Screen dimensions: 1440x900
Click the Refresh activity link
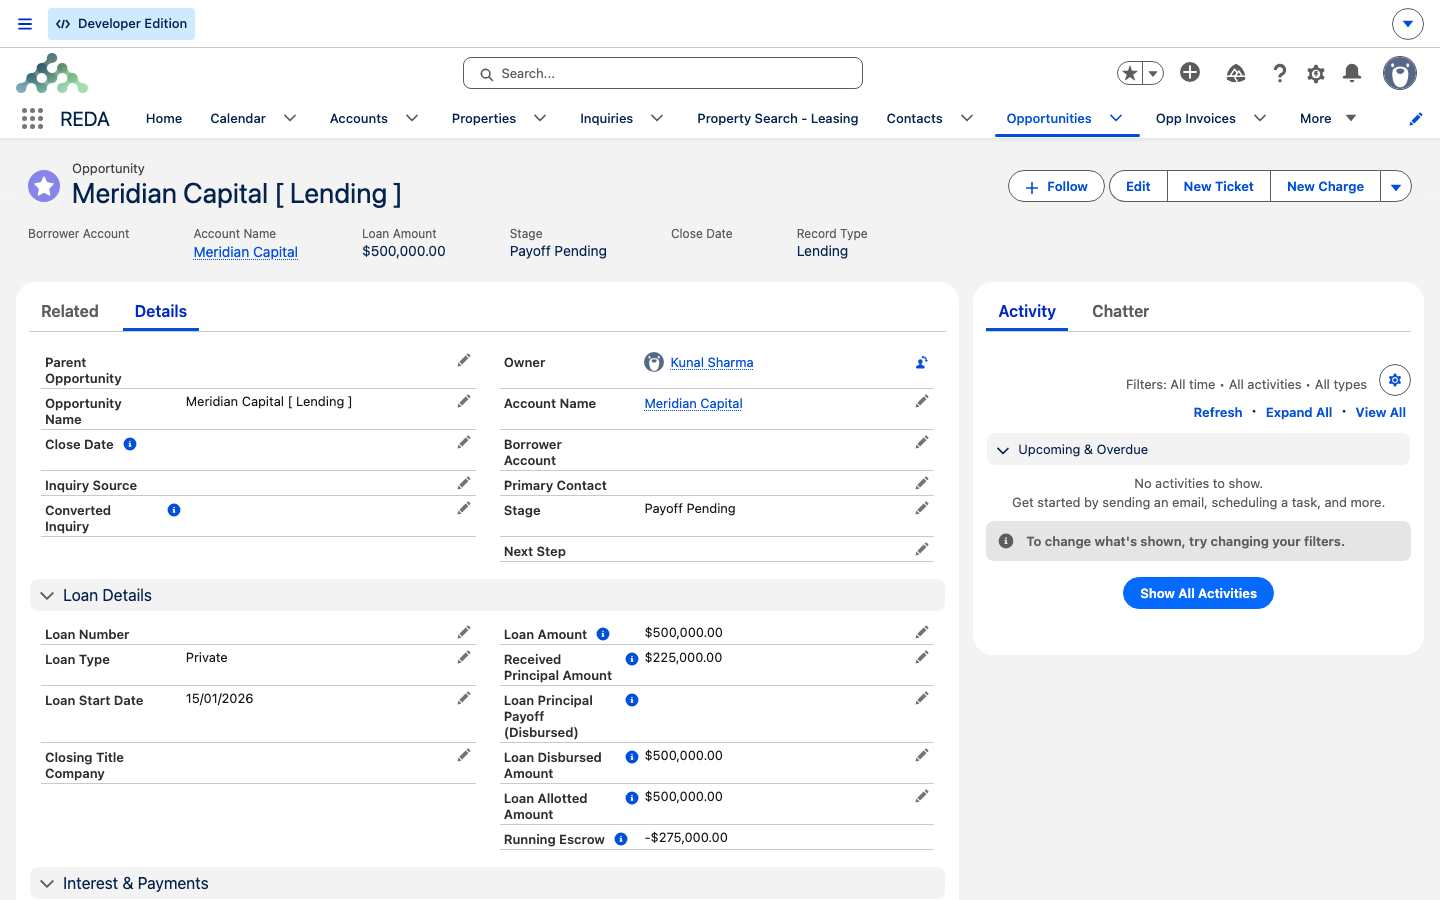(1218, 412)
